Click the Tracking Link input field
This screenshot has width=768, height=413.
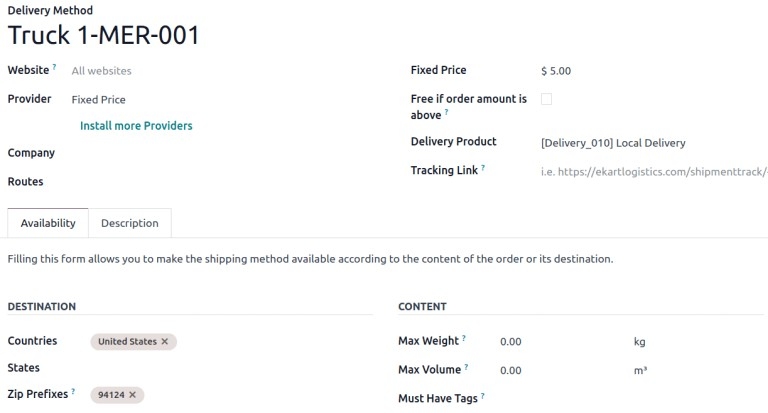coord(652,172)
